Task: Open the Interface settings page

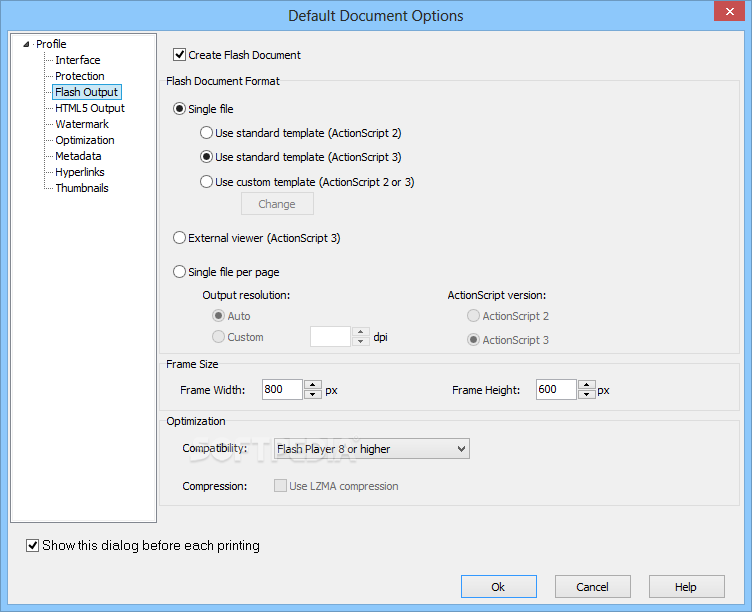Action: [x=78, y=60]
